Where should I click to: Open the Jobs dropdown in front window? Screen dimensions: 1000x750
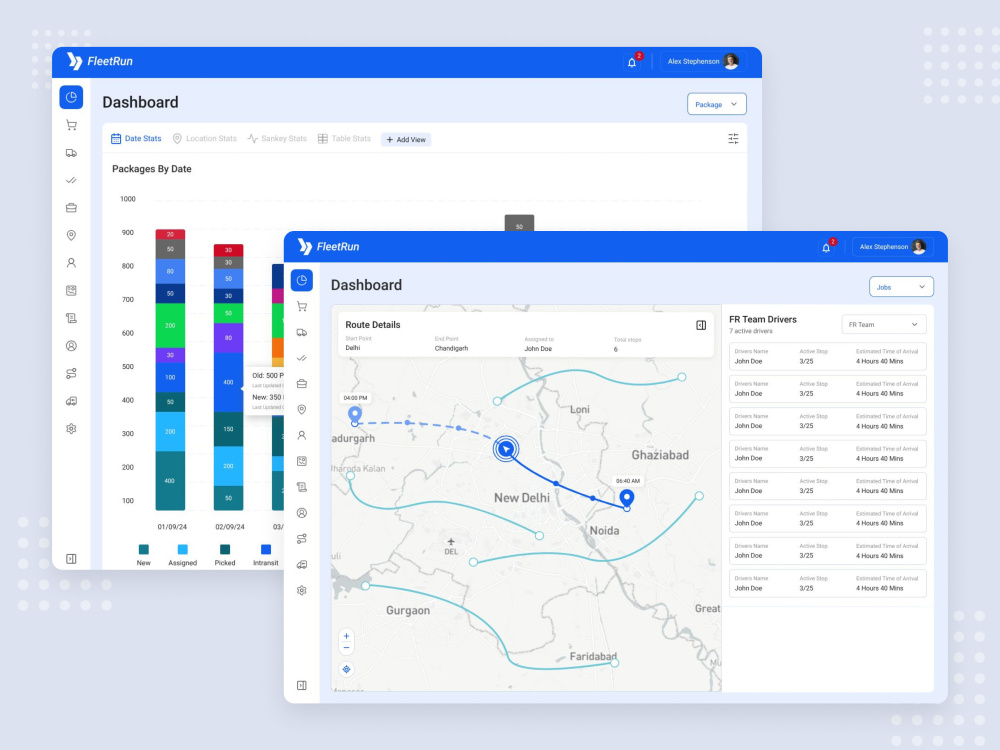[x=901, y=287]
